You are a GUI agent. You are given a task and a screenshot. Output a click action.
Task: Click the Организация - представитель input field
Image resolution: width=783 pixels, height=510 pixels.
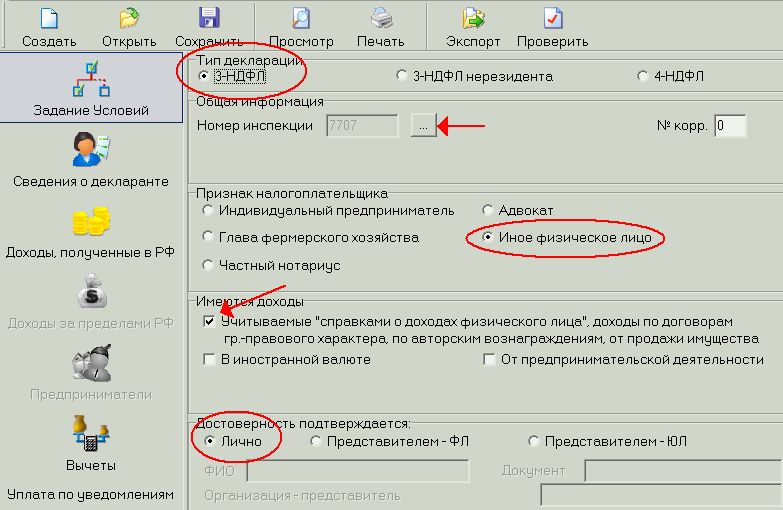(661, 496)
